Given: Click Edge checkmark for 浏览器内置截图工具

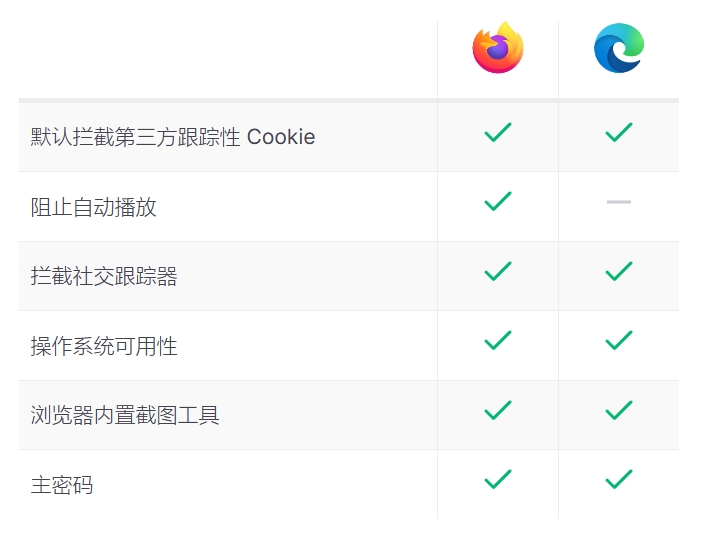Looking at the screenshot, I should pyautogui.click(x=619, y=410).
